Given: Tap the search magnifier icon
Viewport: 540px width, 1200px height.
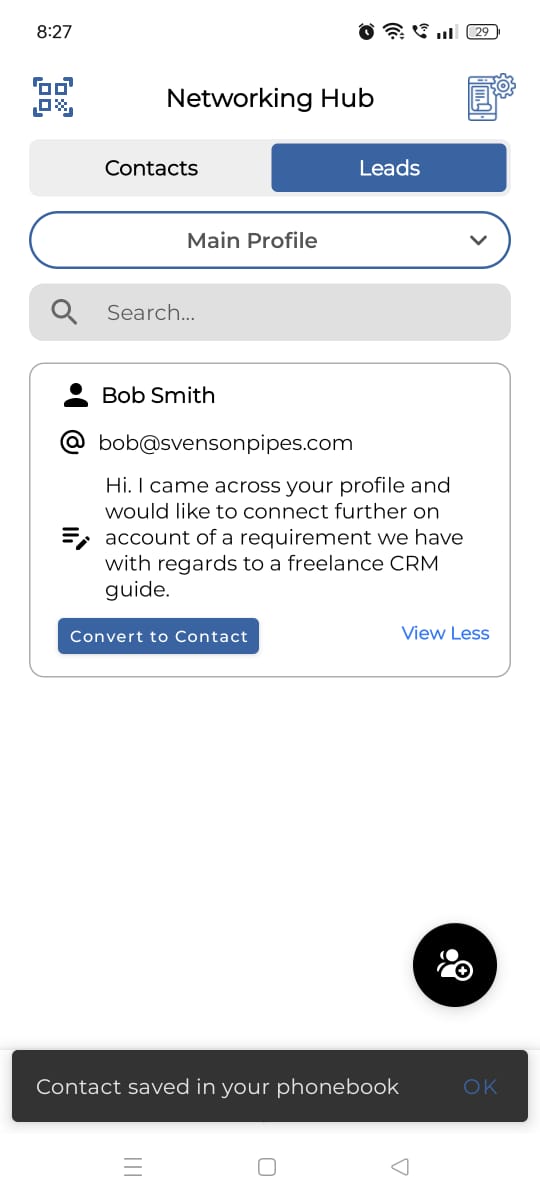Looking at the screenshot, I should coord(64,312).
